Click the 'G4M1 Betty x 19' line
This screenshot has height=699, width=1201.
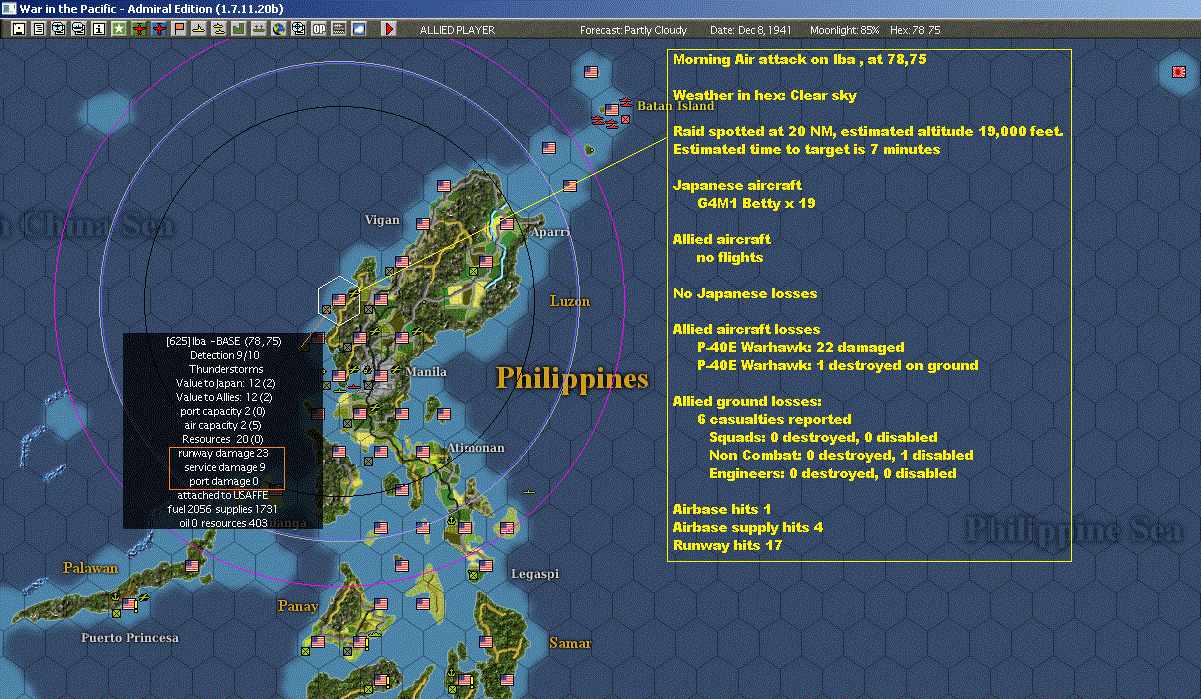click(x=757, y=203)
